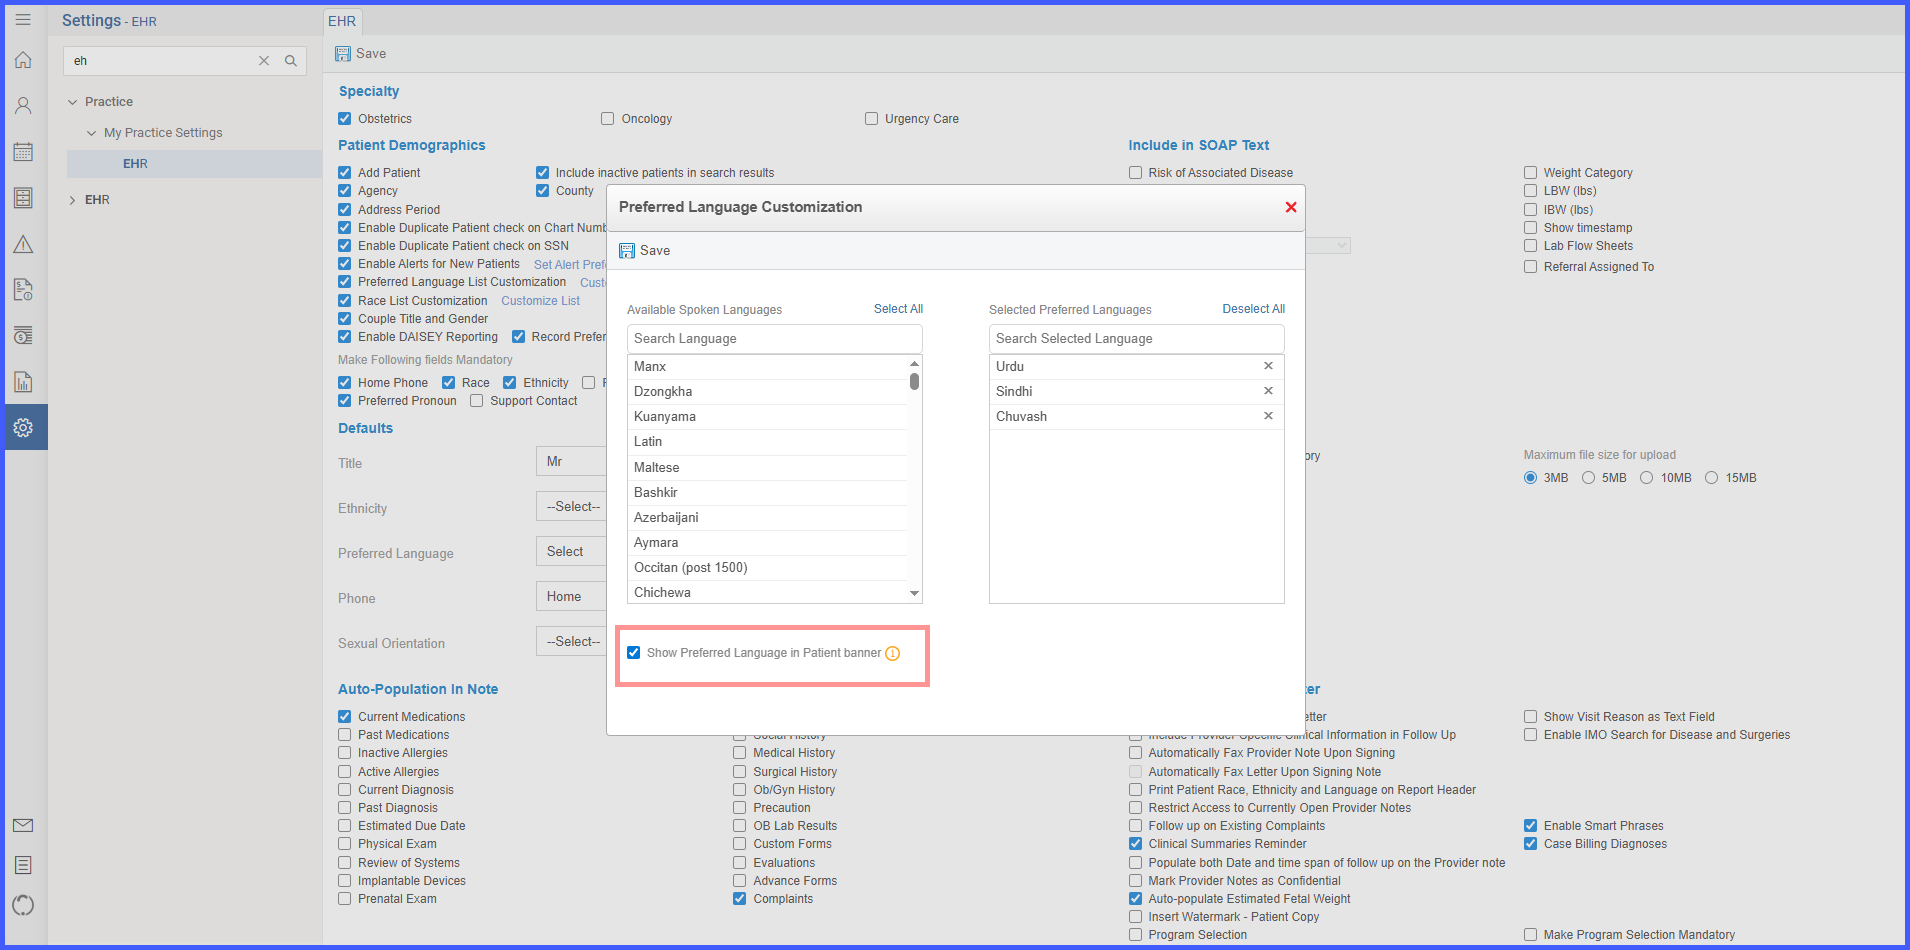The width and height of the screenshot is (1910, 950).
Task: Open the Calendar scheduling icon in sidebar
Action: click(23, 152)
